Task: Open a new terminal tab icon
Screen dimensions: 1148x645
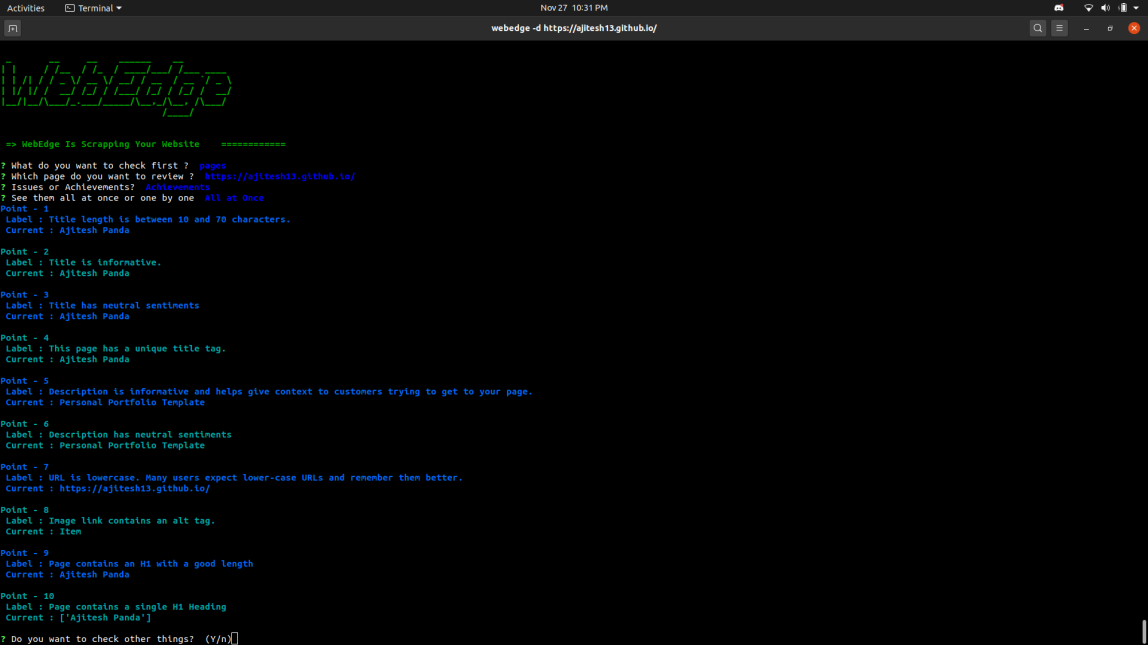Action: tap(12, 29)
